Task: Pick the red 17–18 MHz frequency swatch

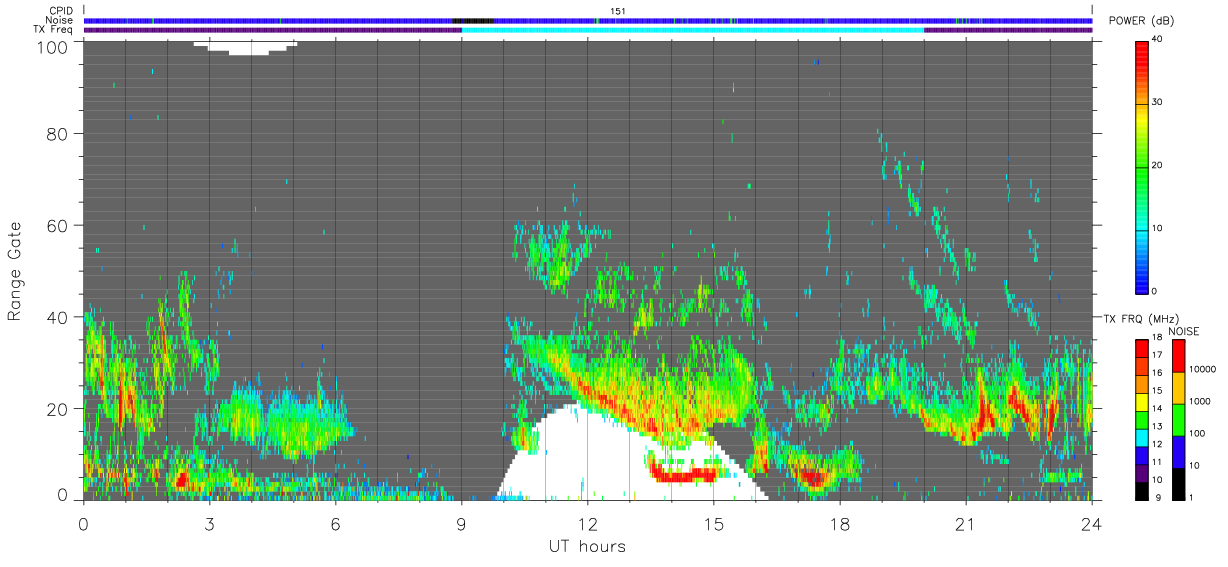Action: tap(1141, 349)
